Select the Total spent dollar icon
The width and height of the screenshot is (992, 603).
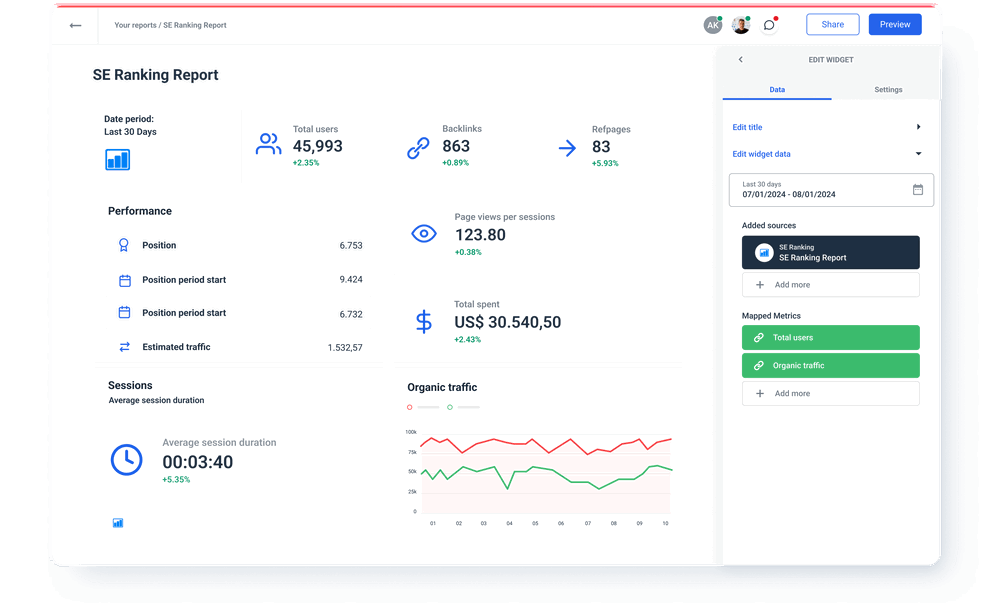click(424, 321)
